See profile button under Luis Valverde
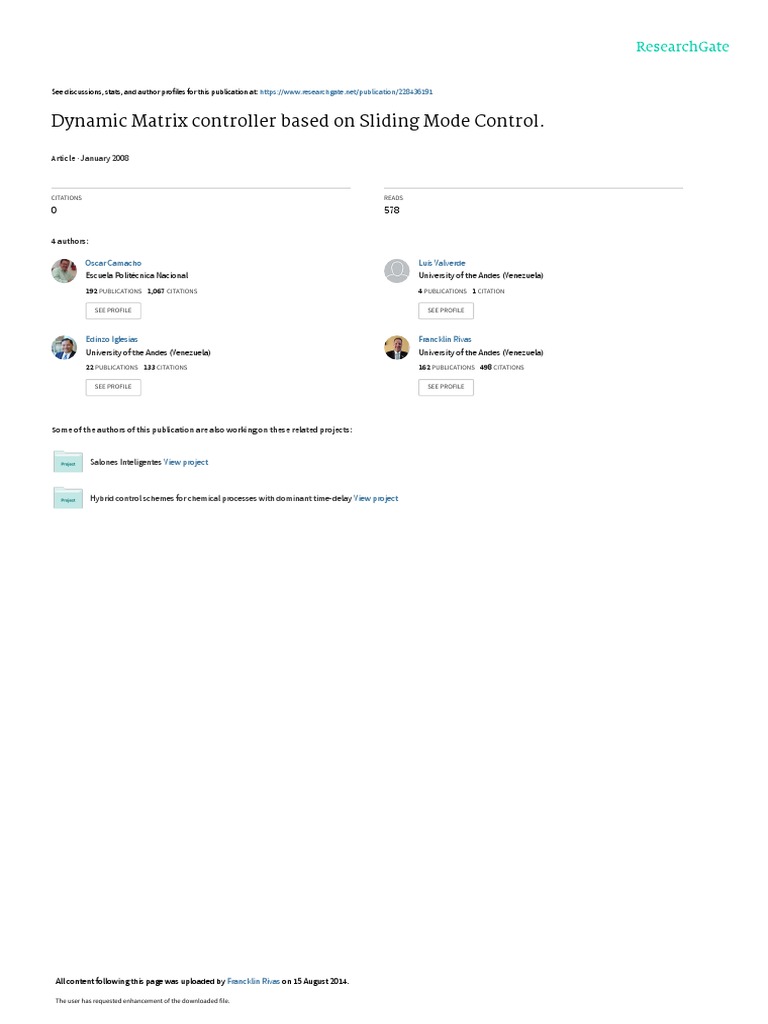 tap(446, 310)
